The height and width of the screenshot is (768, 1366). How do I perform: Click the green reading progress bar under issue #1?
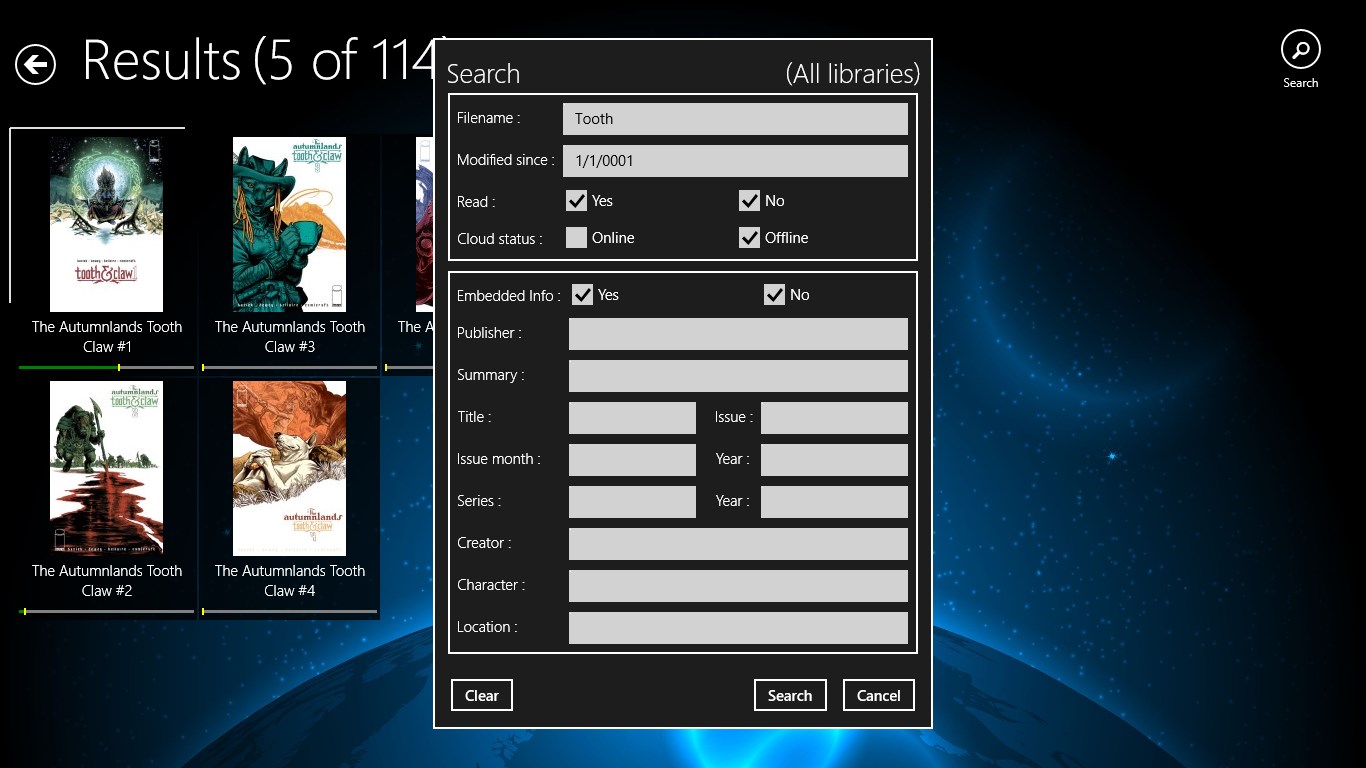70,368
